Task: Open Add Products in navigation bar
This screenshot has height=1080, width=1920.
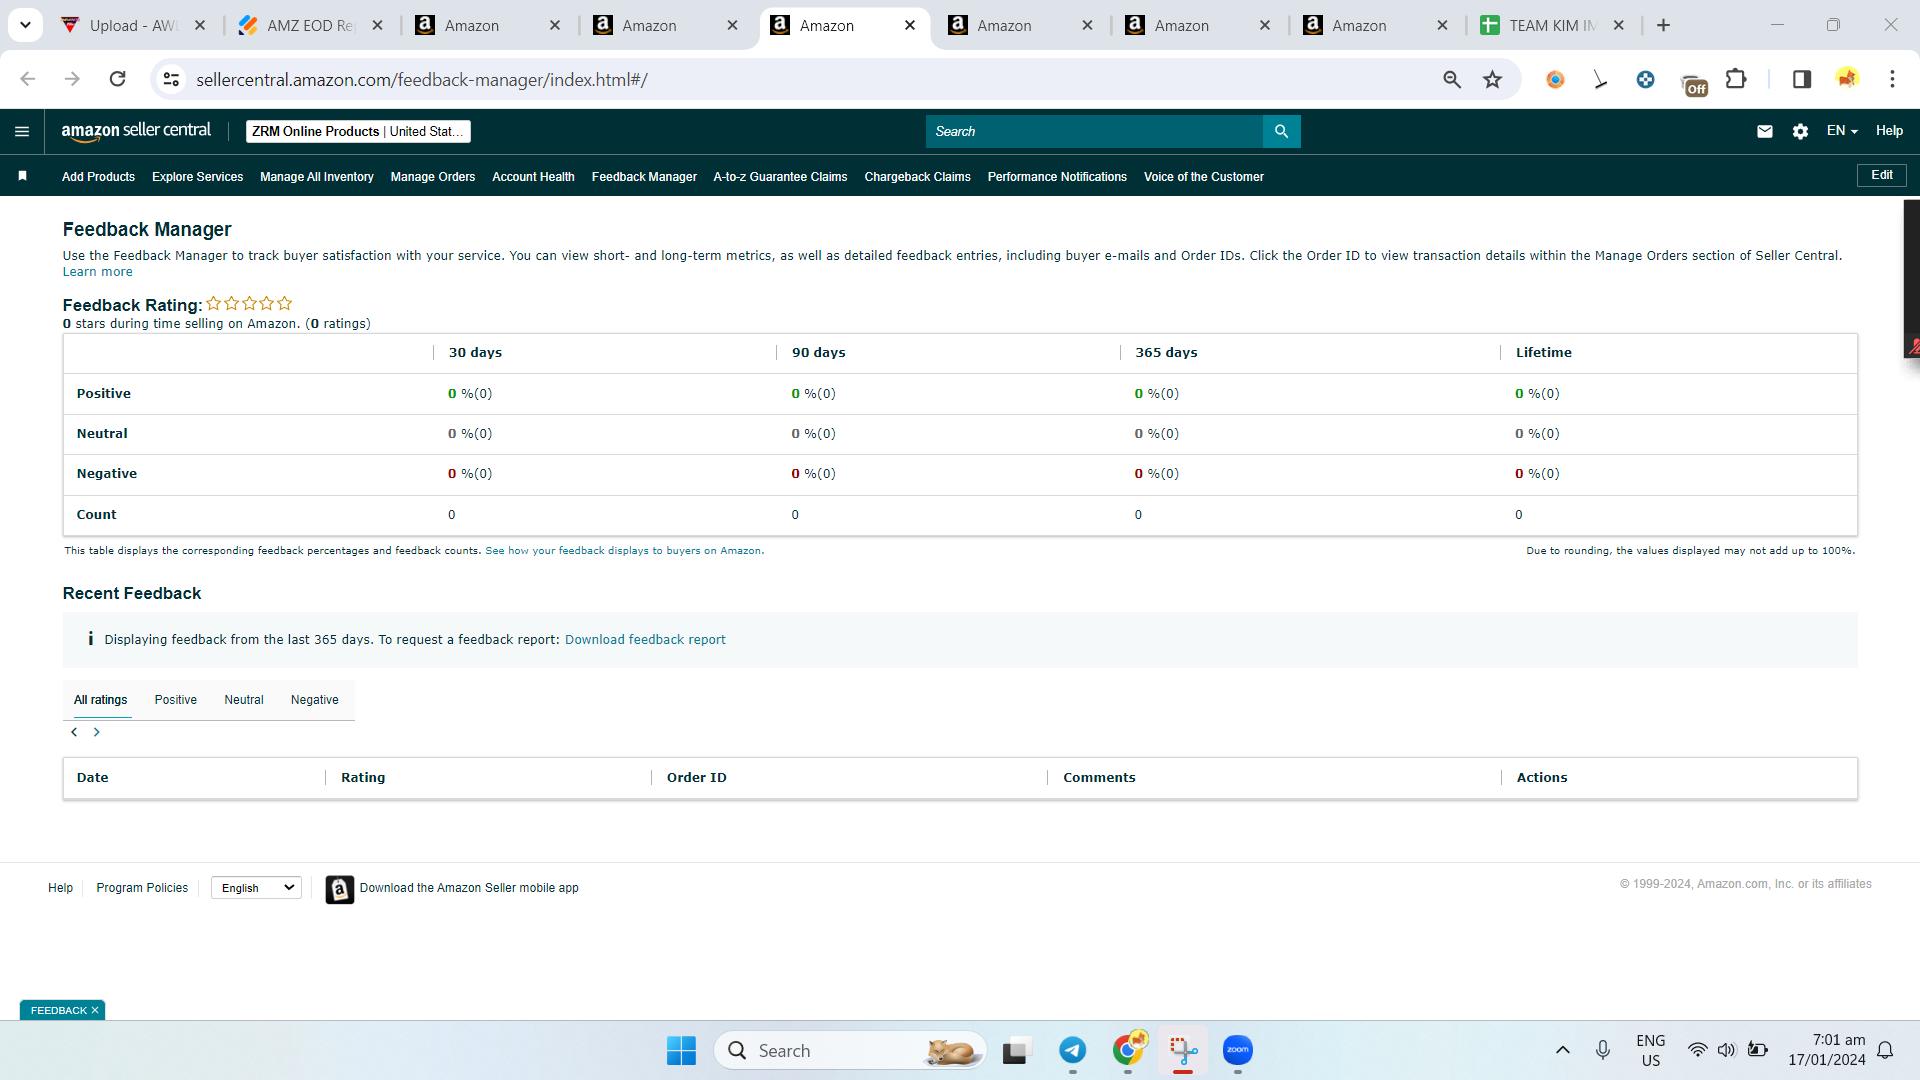Action: 98,177
